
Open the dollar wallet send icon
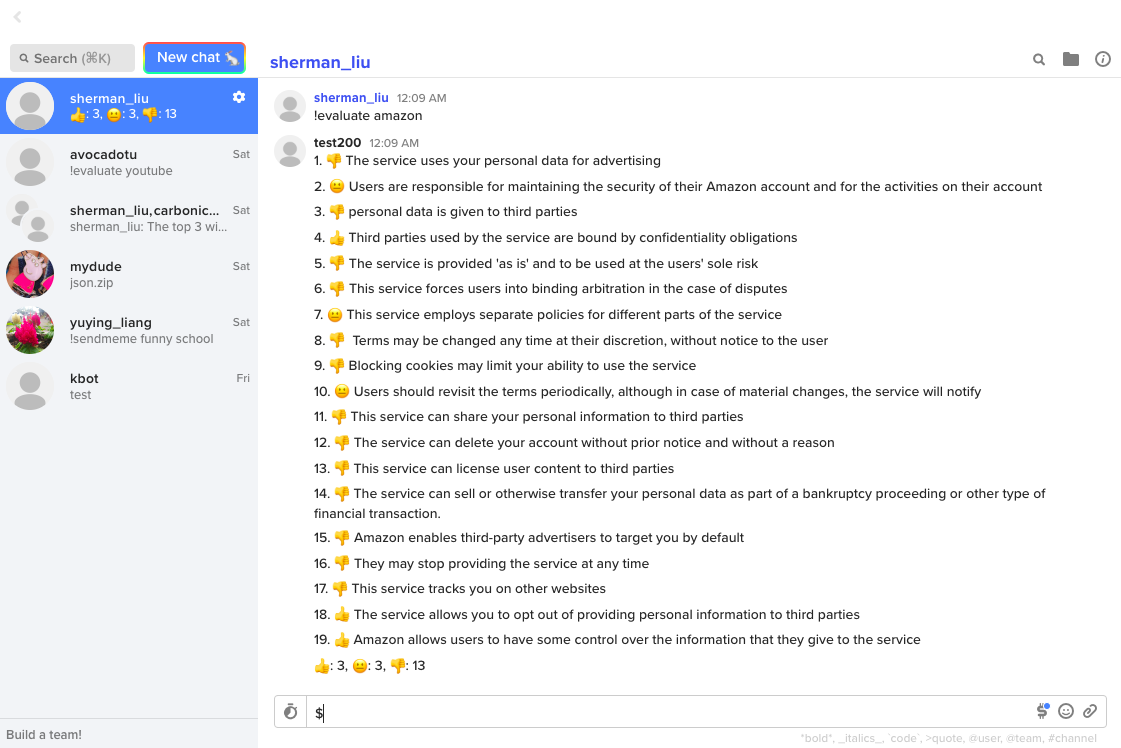tap(1042, 711)
